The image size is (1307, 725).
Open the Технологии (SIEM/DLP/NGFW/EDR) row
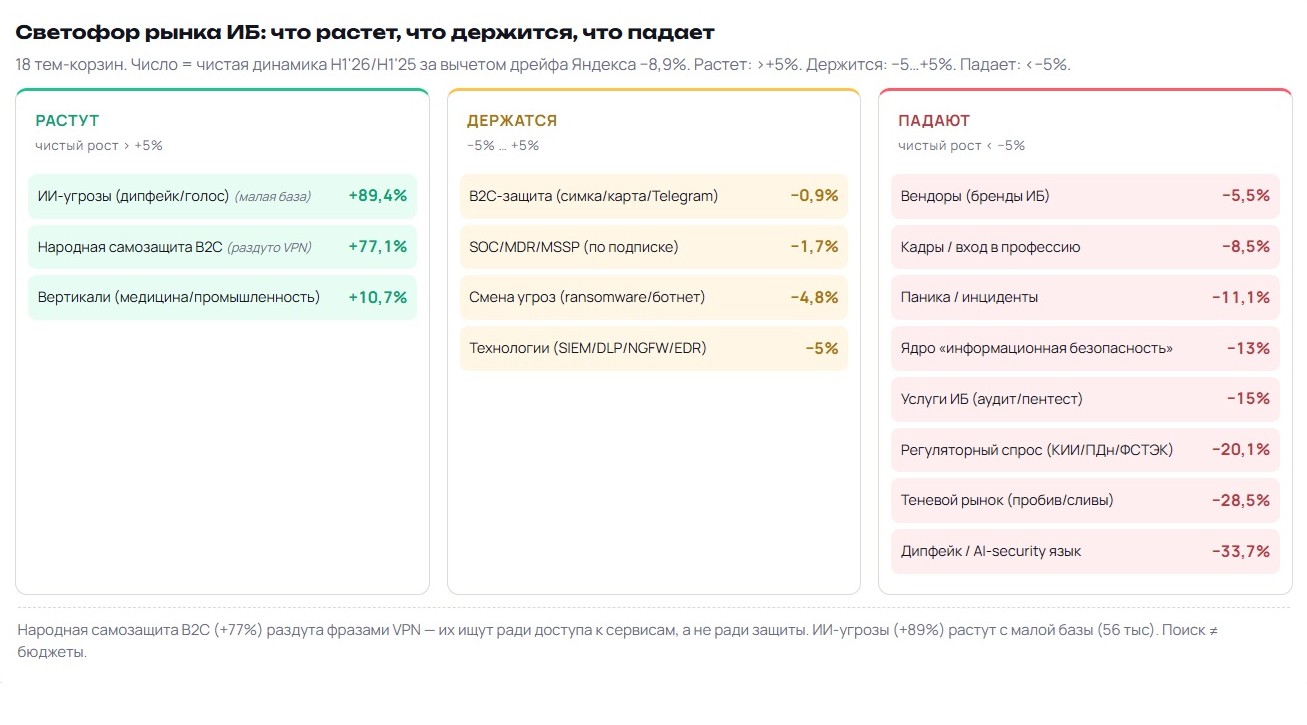click(x=654, y=348)
